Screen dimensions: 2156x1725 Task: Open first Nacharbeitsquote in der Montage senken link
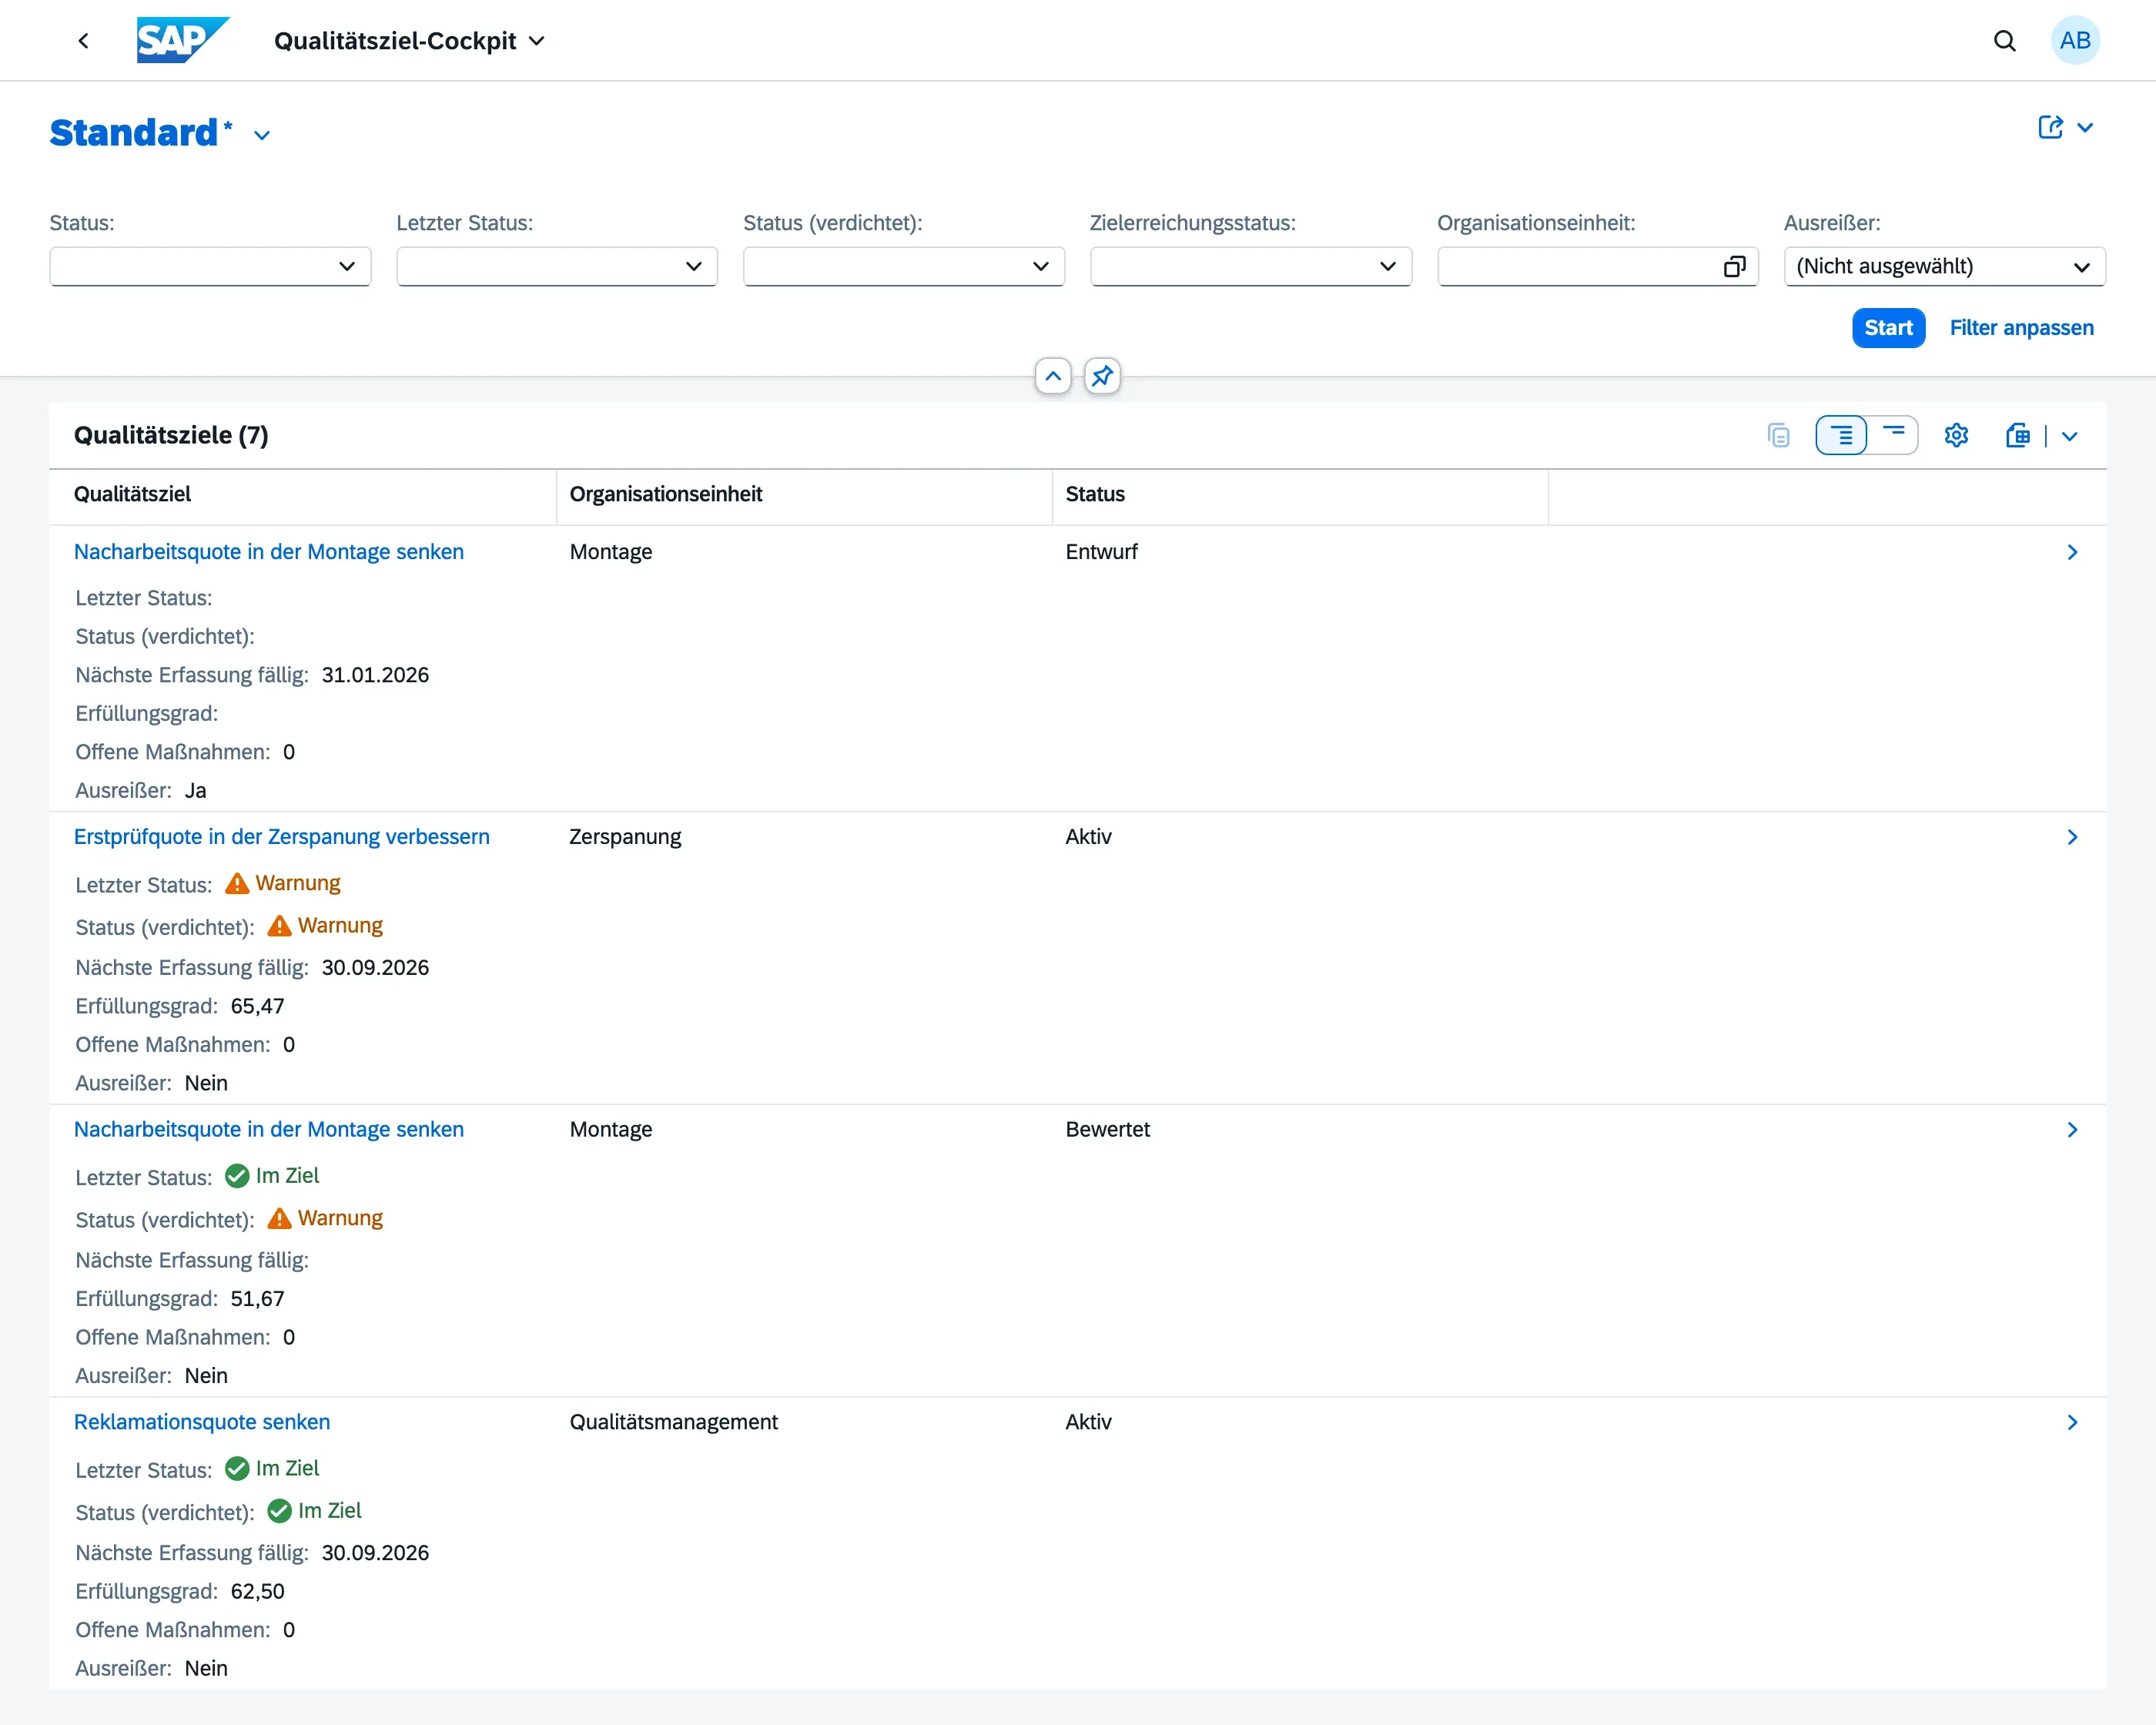pyautogui.click(x=269, y=552)
